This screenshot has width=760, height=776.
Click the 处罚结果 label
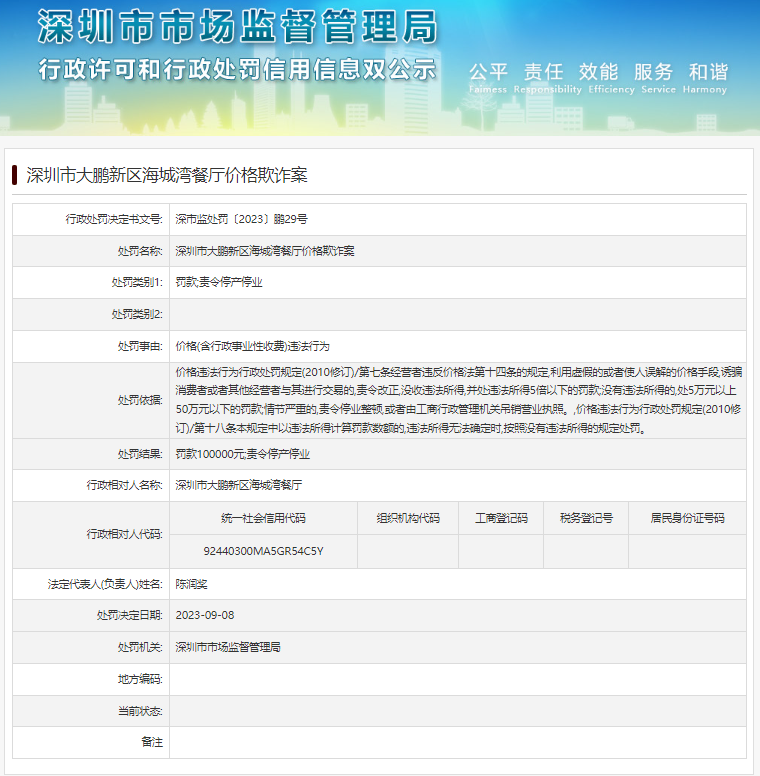(x=140, y=454)
